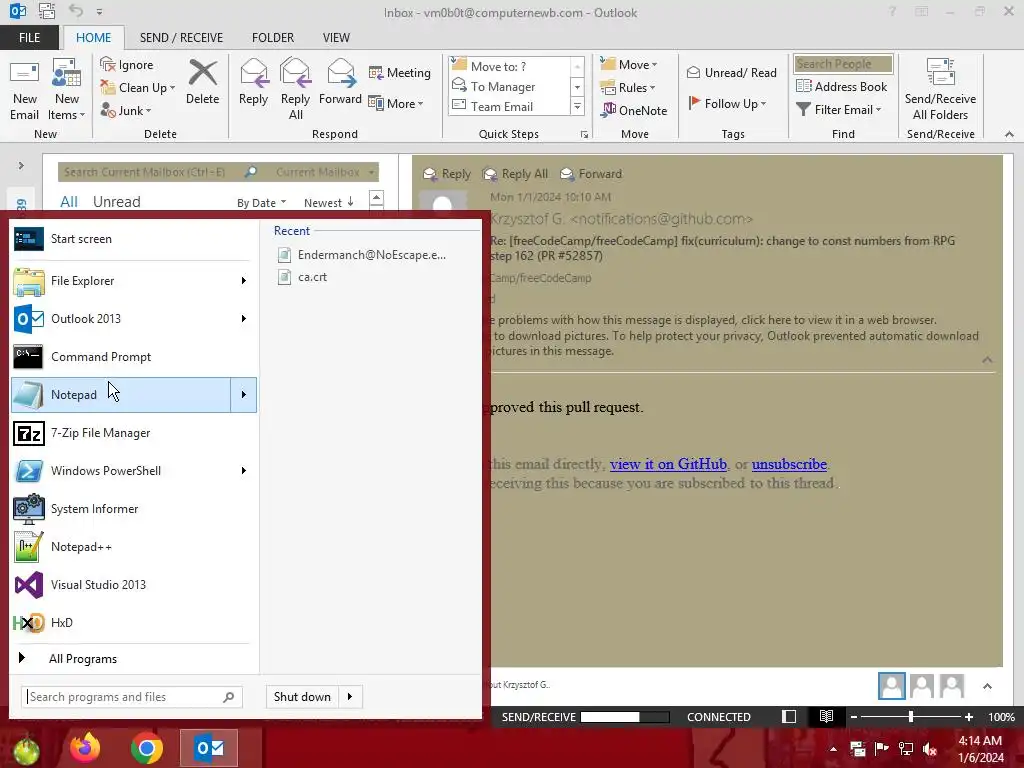1024x768 pixels.
Task: Select the To Manager quick step
Action: 510,86
